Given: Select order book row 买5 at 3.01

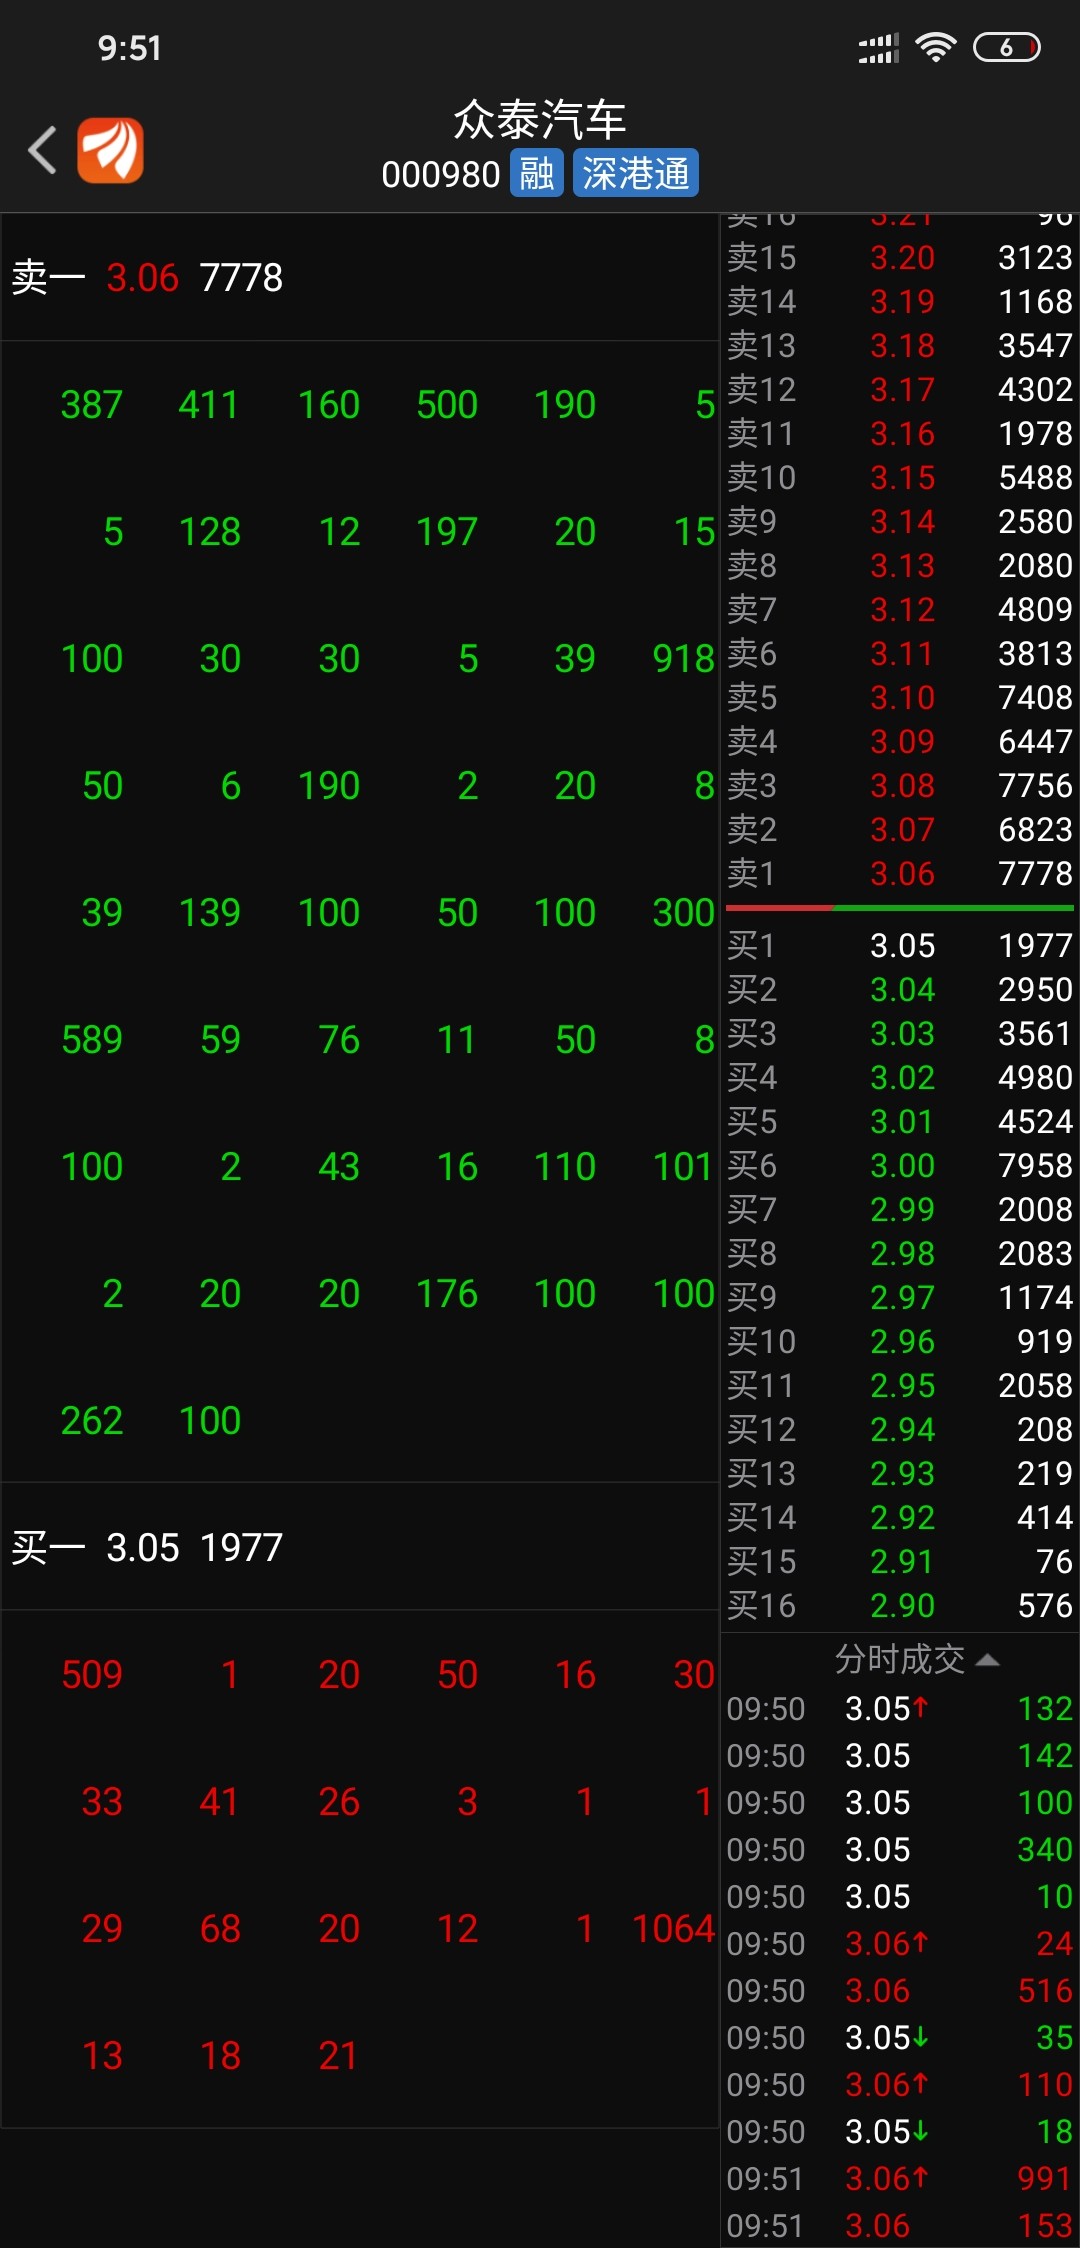Looking at the screenshot, I should (900, 1121).
